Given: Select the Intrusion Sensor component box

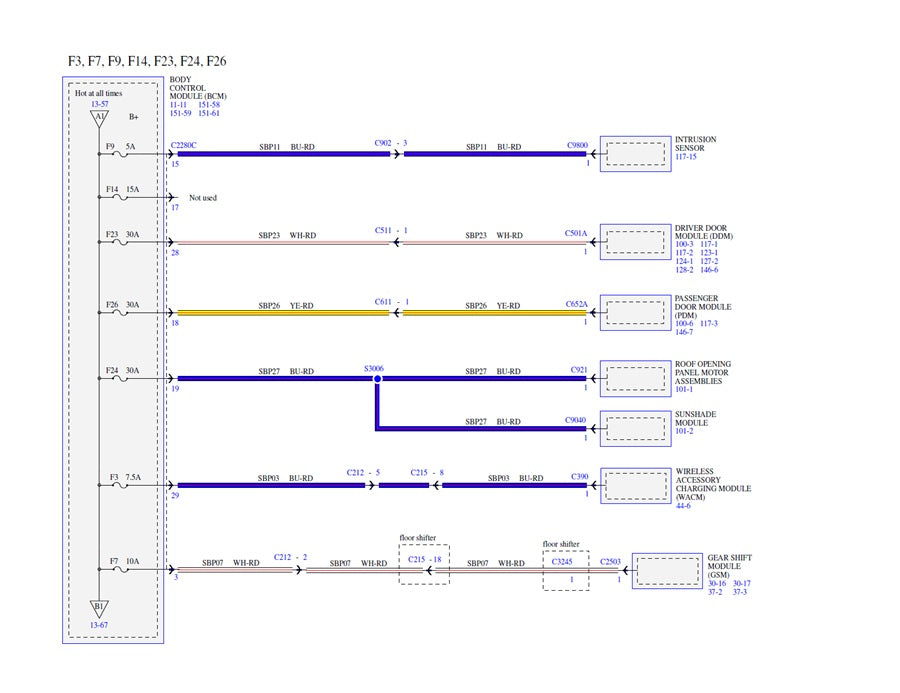Looking at the screenshot, I should tap(635, 153).
